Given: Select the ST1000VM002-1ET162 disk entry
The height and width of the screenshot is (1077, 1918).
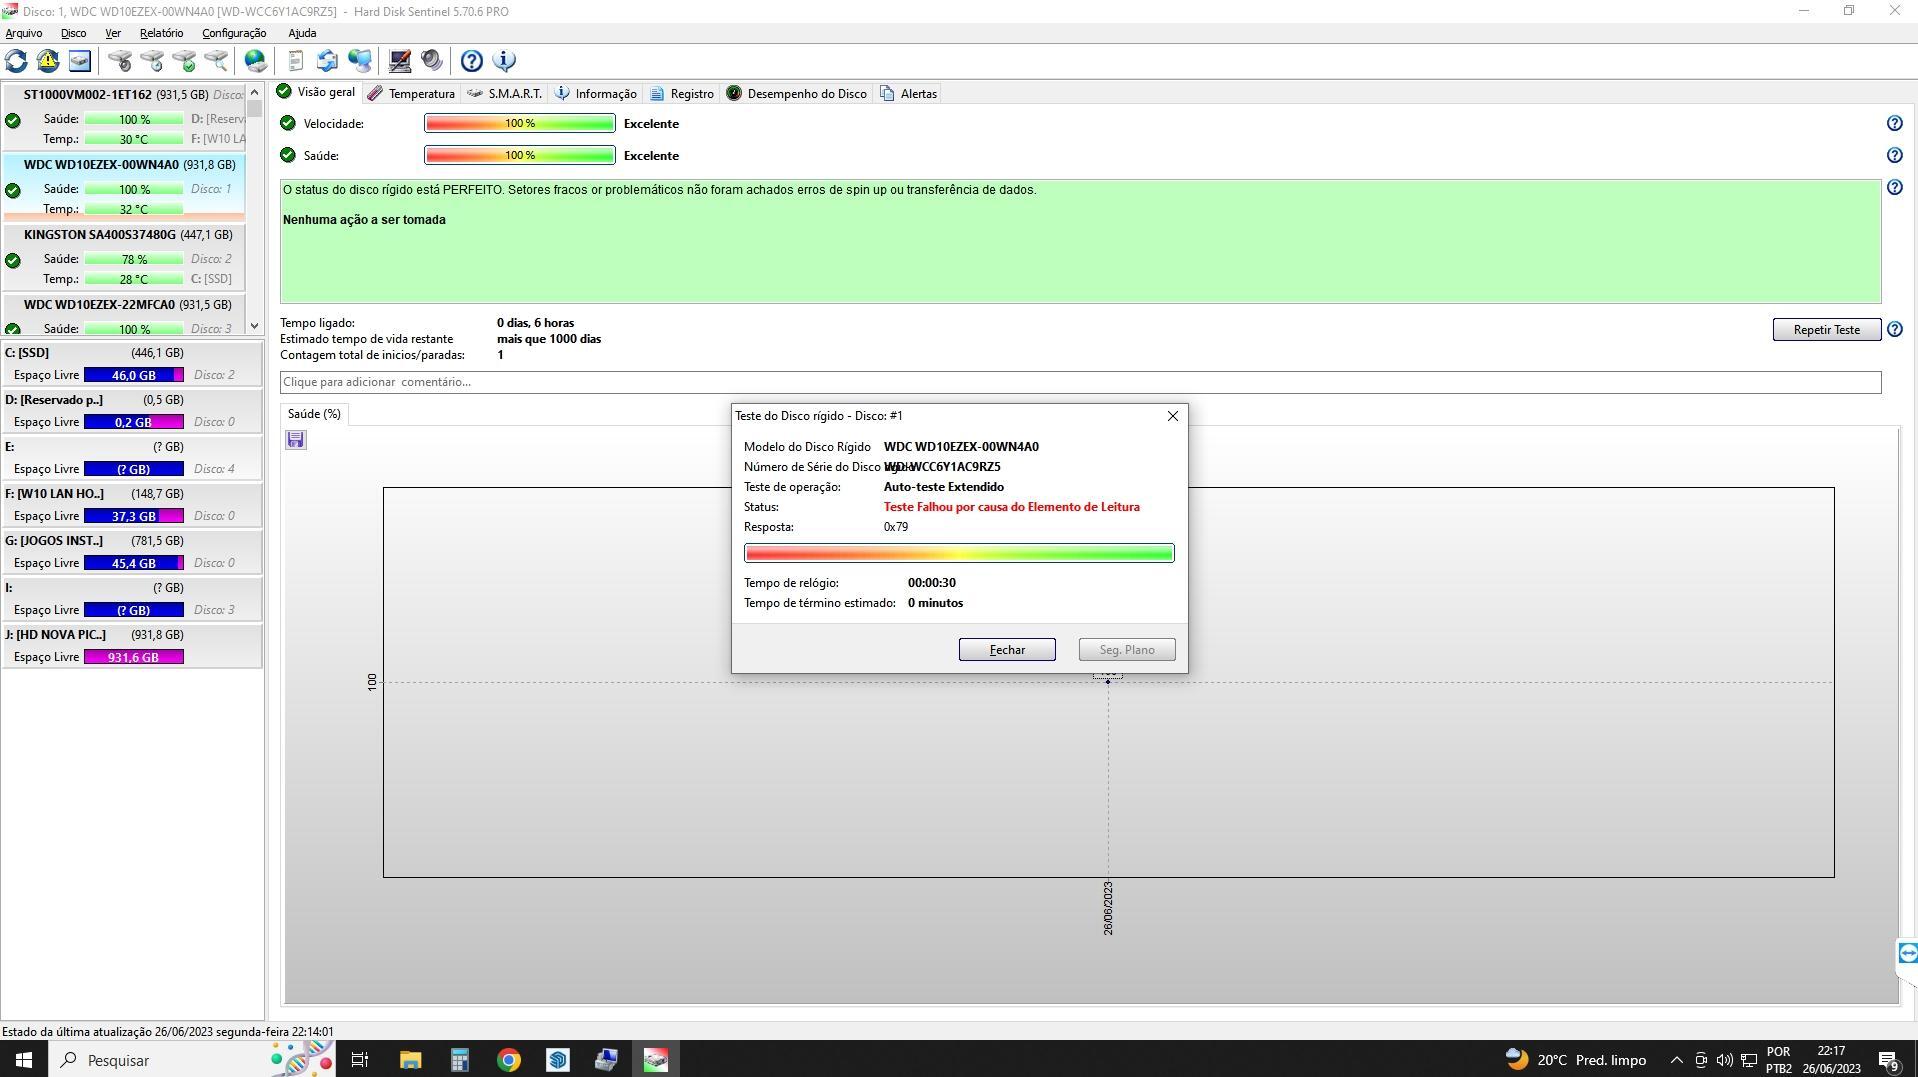Looking at the screenshot, I should coord(124,117).
